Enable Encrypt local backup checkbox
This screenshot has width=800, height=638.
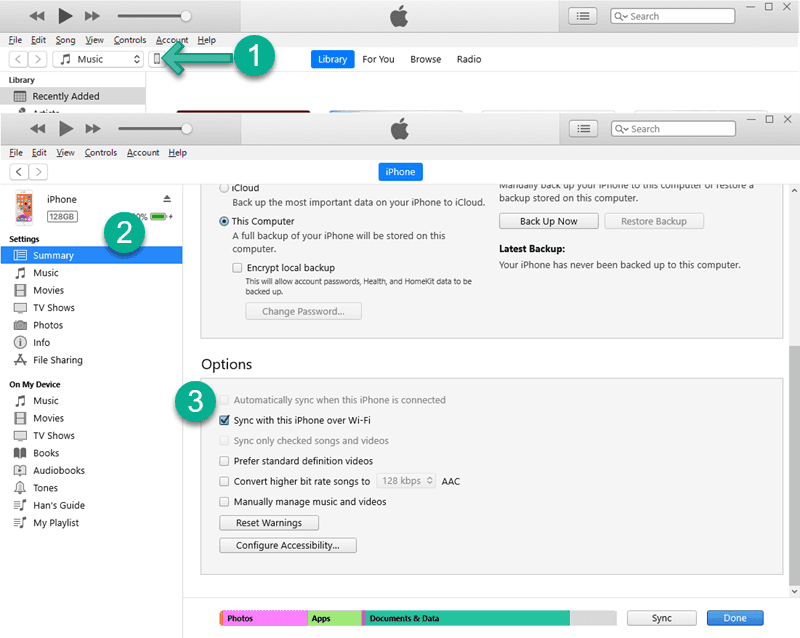coord(237,267)
